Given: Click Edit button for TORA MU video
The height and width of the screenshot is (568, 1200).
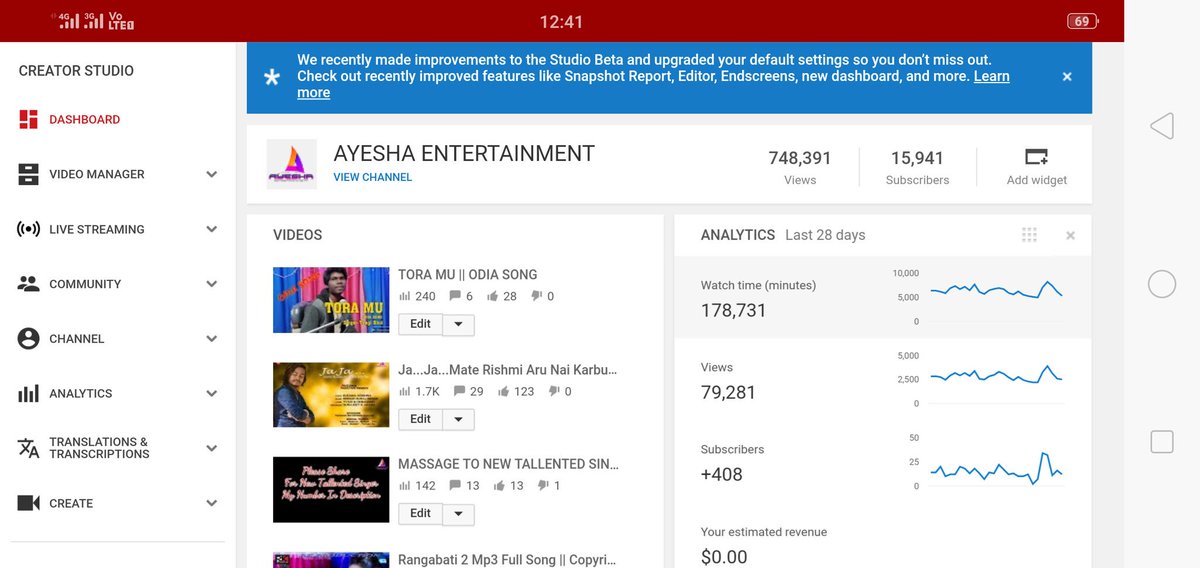Looking at the screenshot, I should (420, 324).
